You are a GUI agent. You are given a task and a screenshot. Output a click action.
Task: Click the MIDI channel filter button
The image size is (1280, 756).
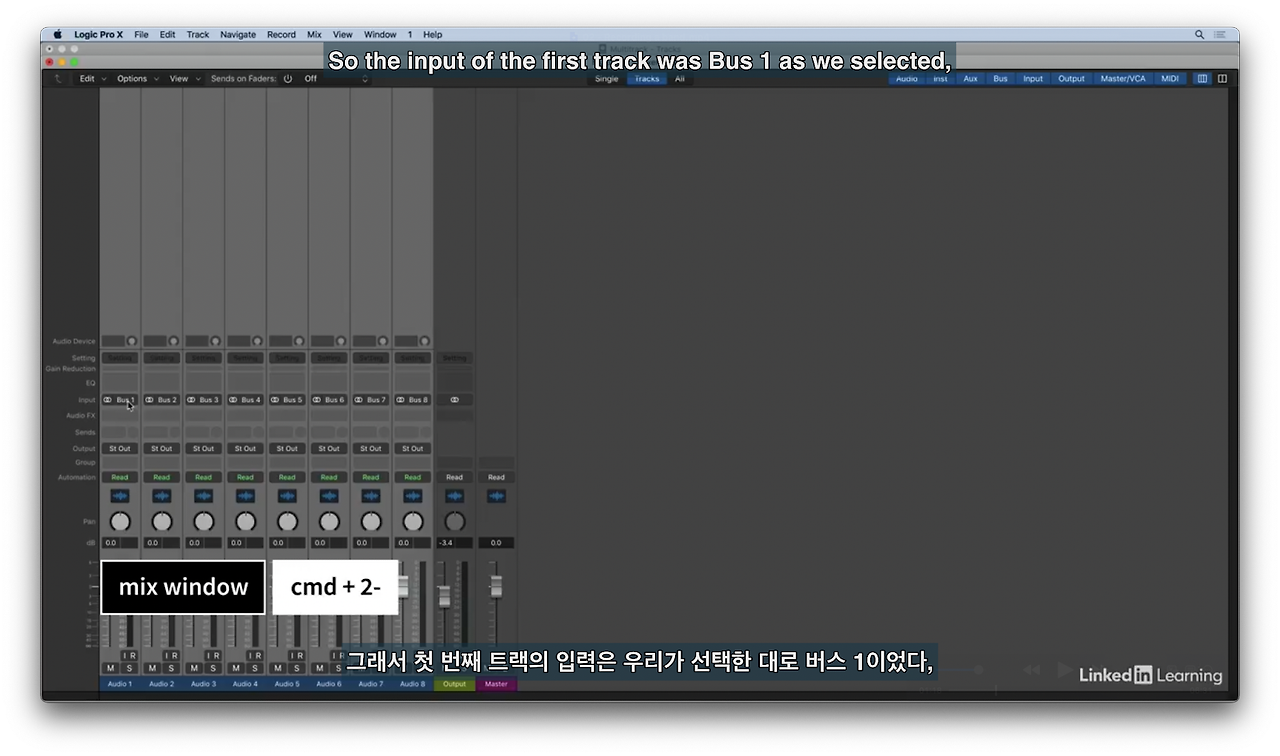[1170, 79]
